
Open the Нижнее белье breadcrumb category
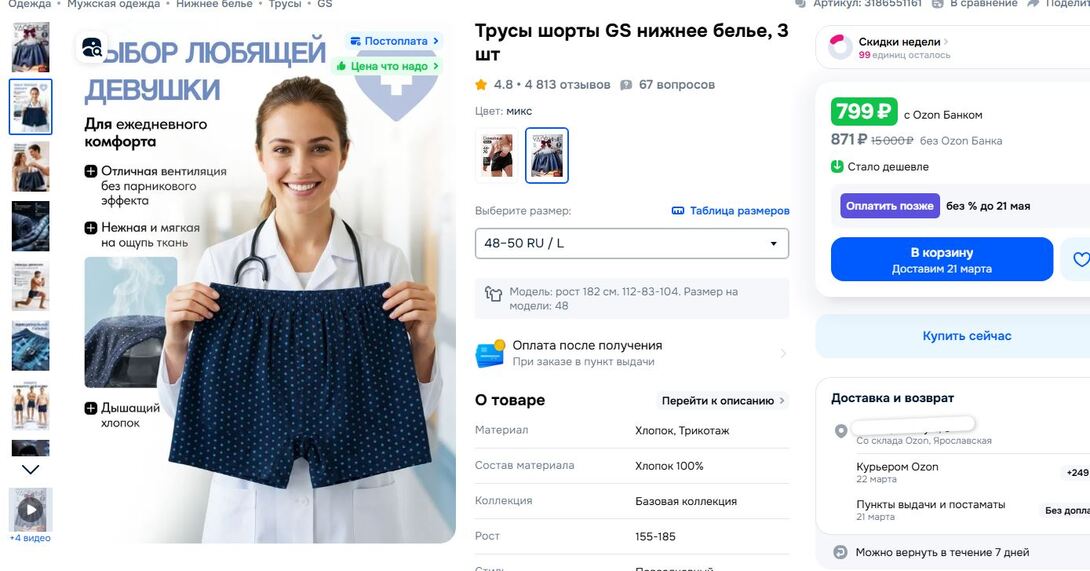214,4
